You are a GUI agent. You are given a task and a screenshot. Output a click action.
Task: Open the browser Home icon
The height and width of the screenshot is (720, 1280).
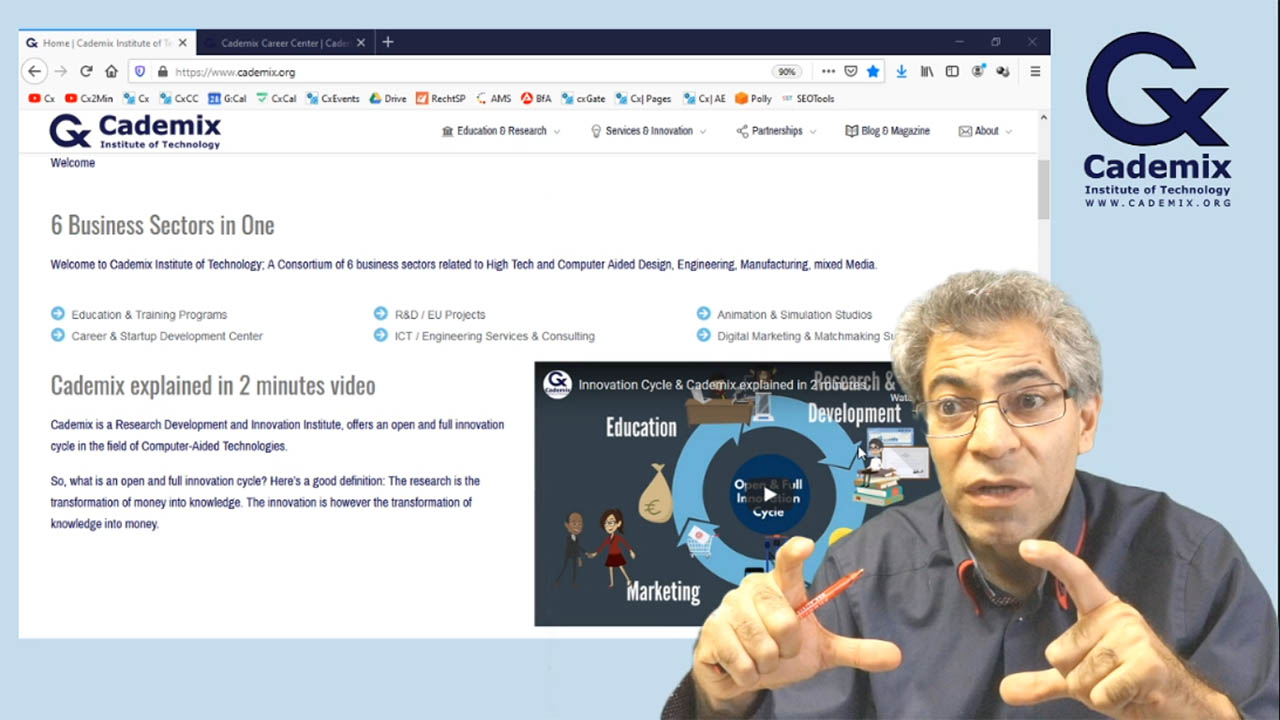(x=111, y=71)
